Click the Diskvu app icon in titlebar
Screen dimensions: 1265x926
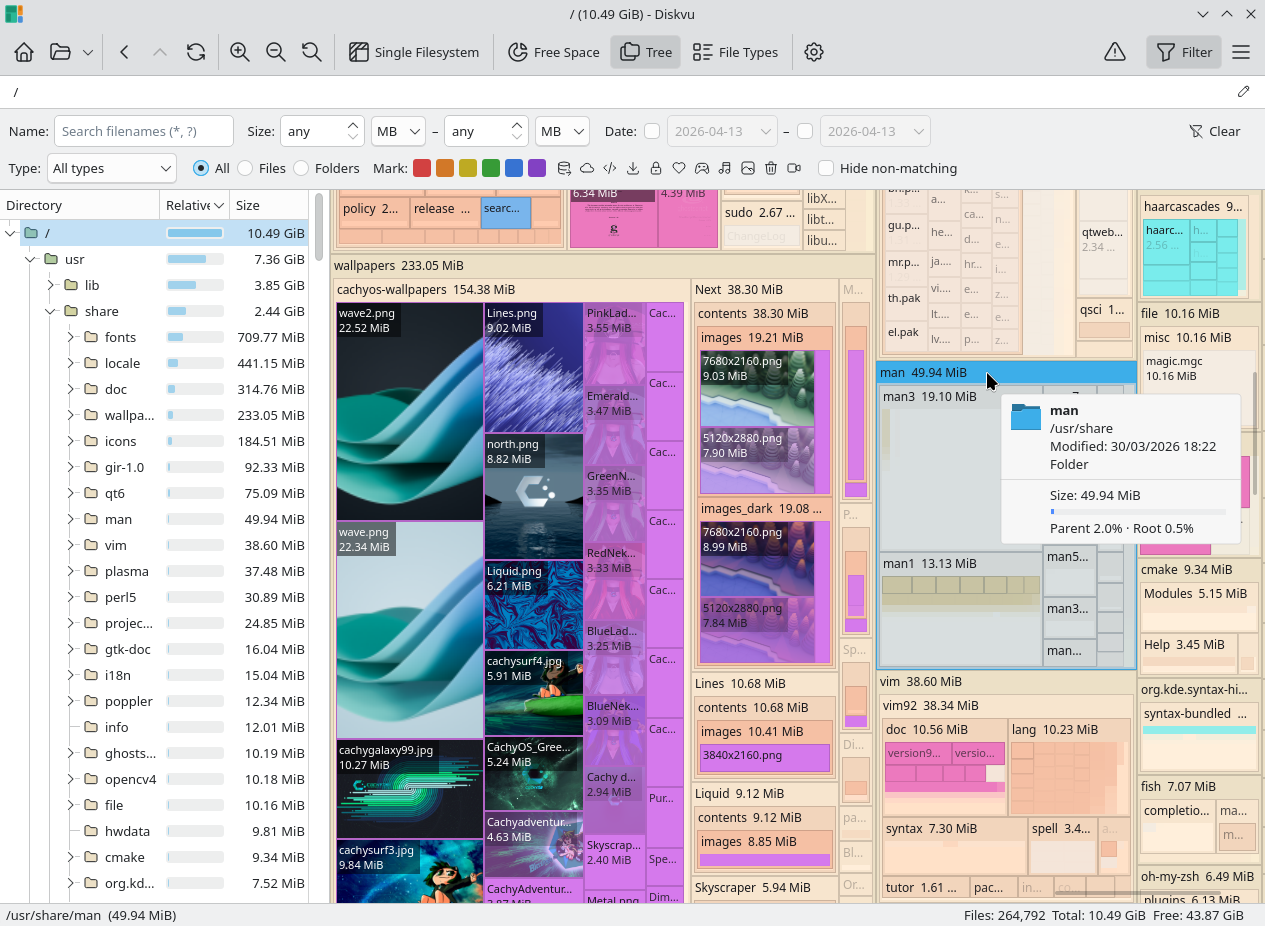tap(14, 14)
